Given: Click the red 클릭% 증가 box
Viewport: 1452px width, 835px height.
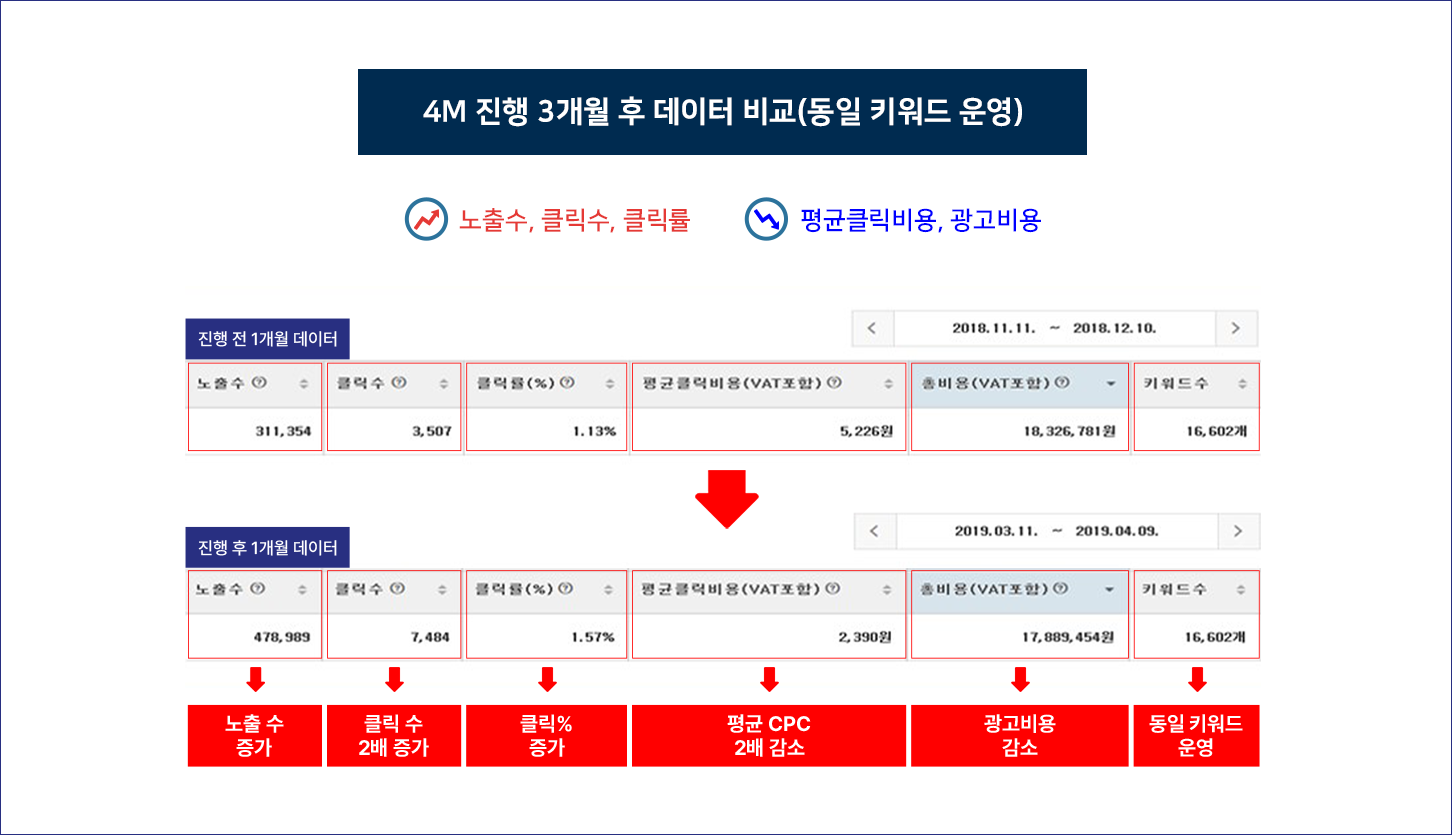Looking at the screenshot, I should pos(547,736).
